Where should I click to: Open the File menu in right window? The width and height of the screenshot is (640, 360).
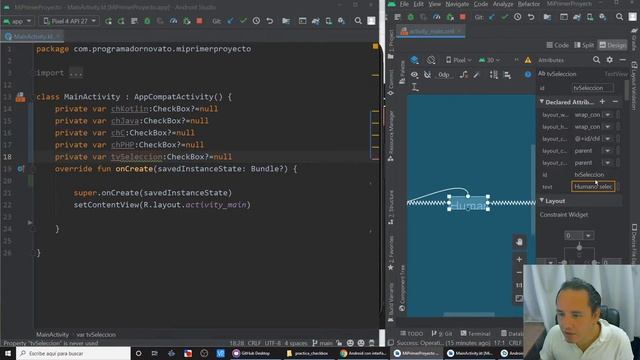(404, 4)
